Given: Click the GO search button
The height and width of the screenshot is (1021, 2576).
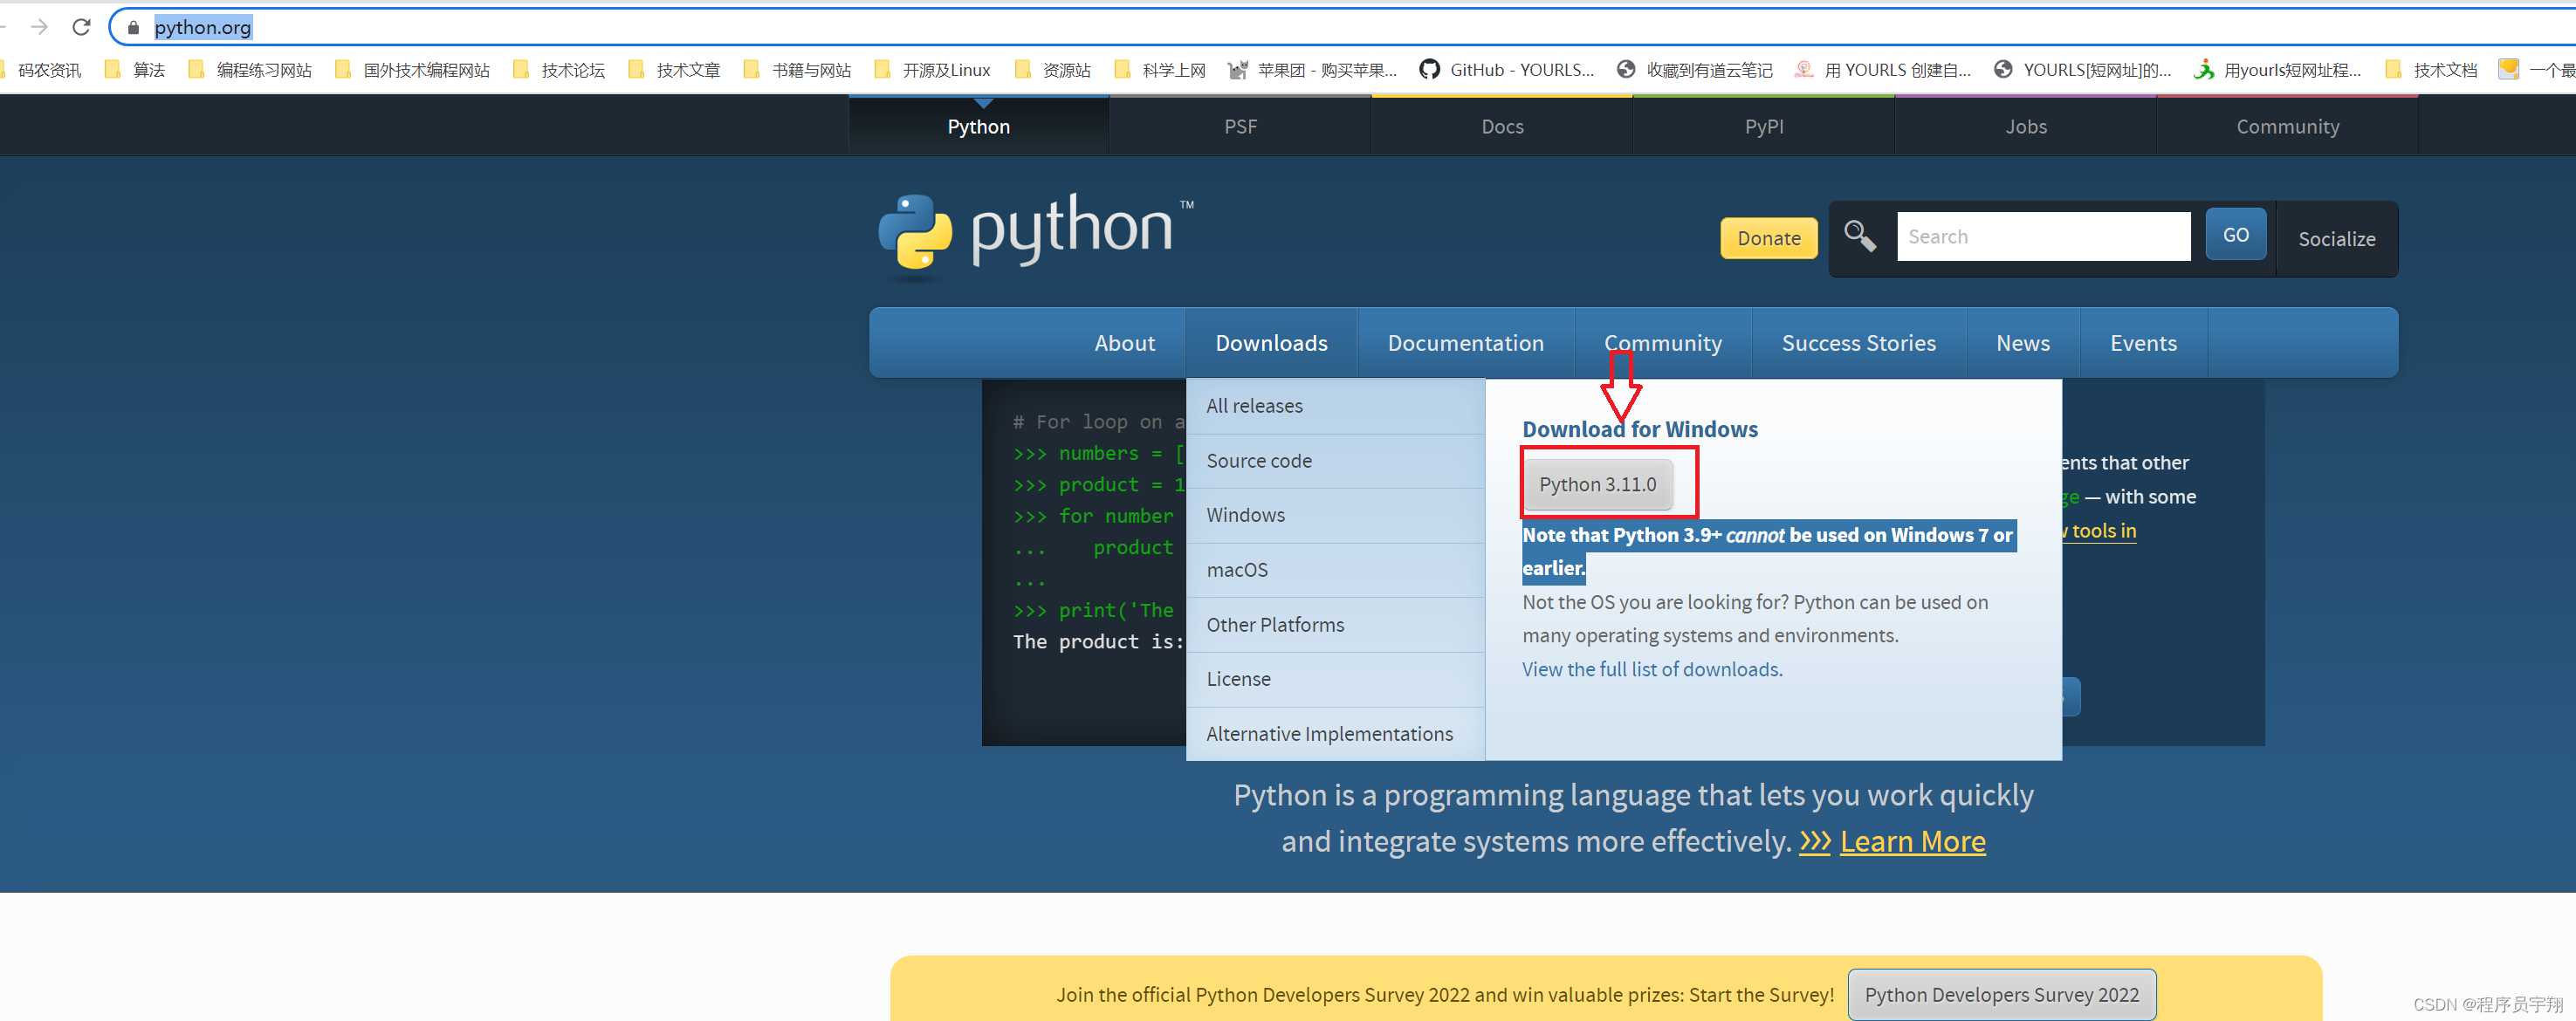Looking at the screenshot, I should tap(2236, 234).
